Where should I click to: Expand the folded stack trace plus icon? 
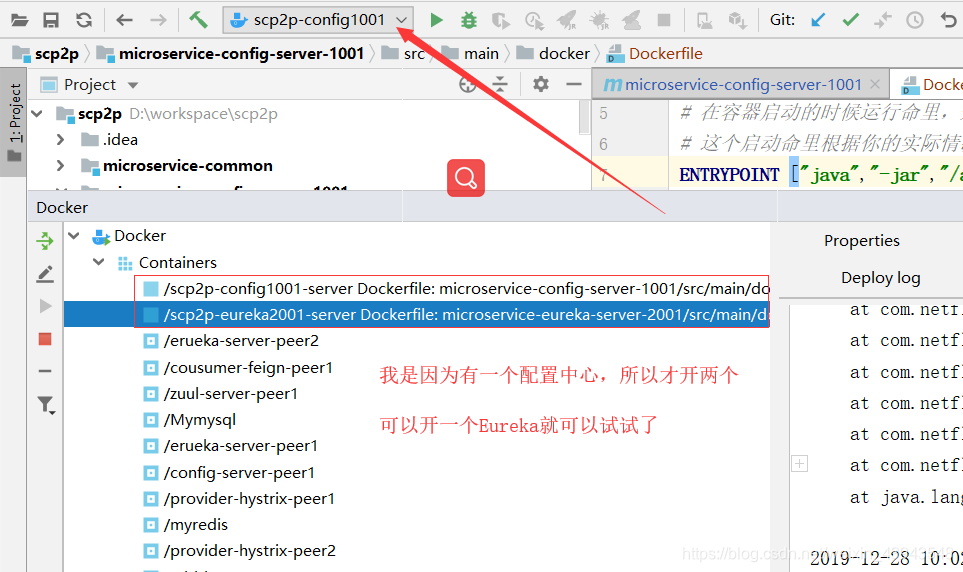click(799, 463)
